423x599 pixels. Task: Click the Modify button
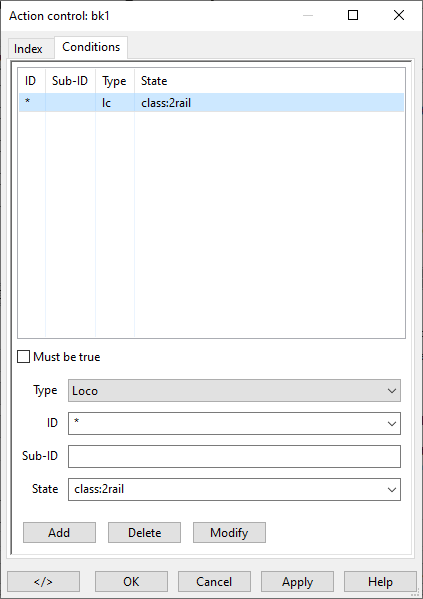(229, 533)
